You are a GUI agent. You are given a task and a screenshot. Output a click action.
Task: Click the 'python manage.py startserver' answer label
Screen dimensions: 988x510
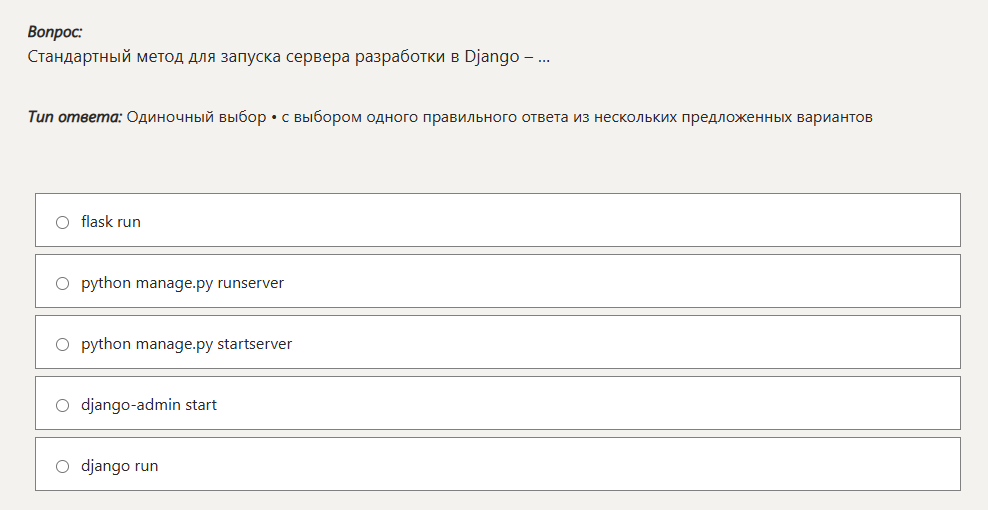186,344
